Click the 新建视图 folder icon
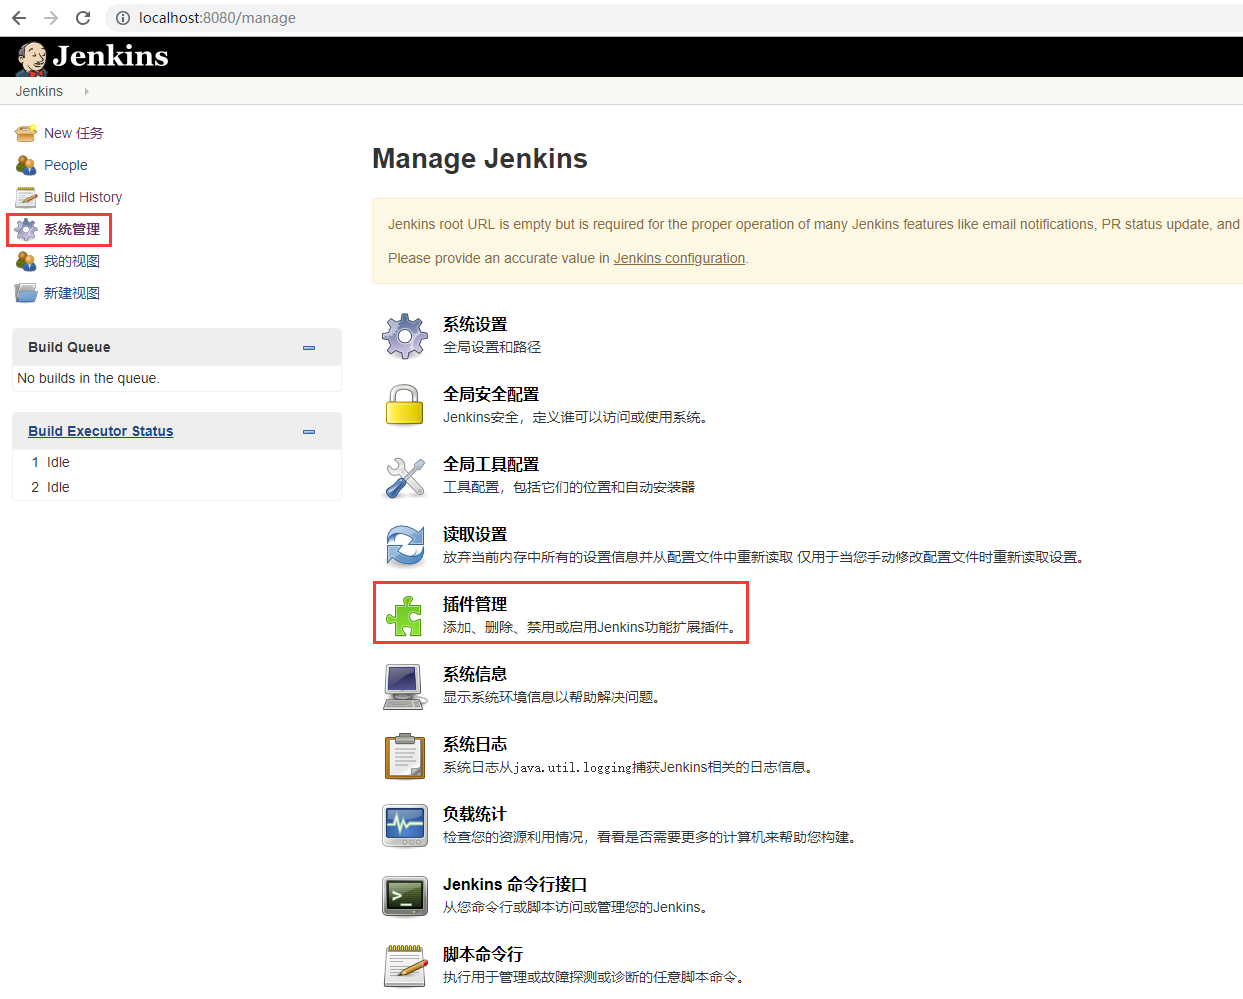 click(x=26, y=293)
